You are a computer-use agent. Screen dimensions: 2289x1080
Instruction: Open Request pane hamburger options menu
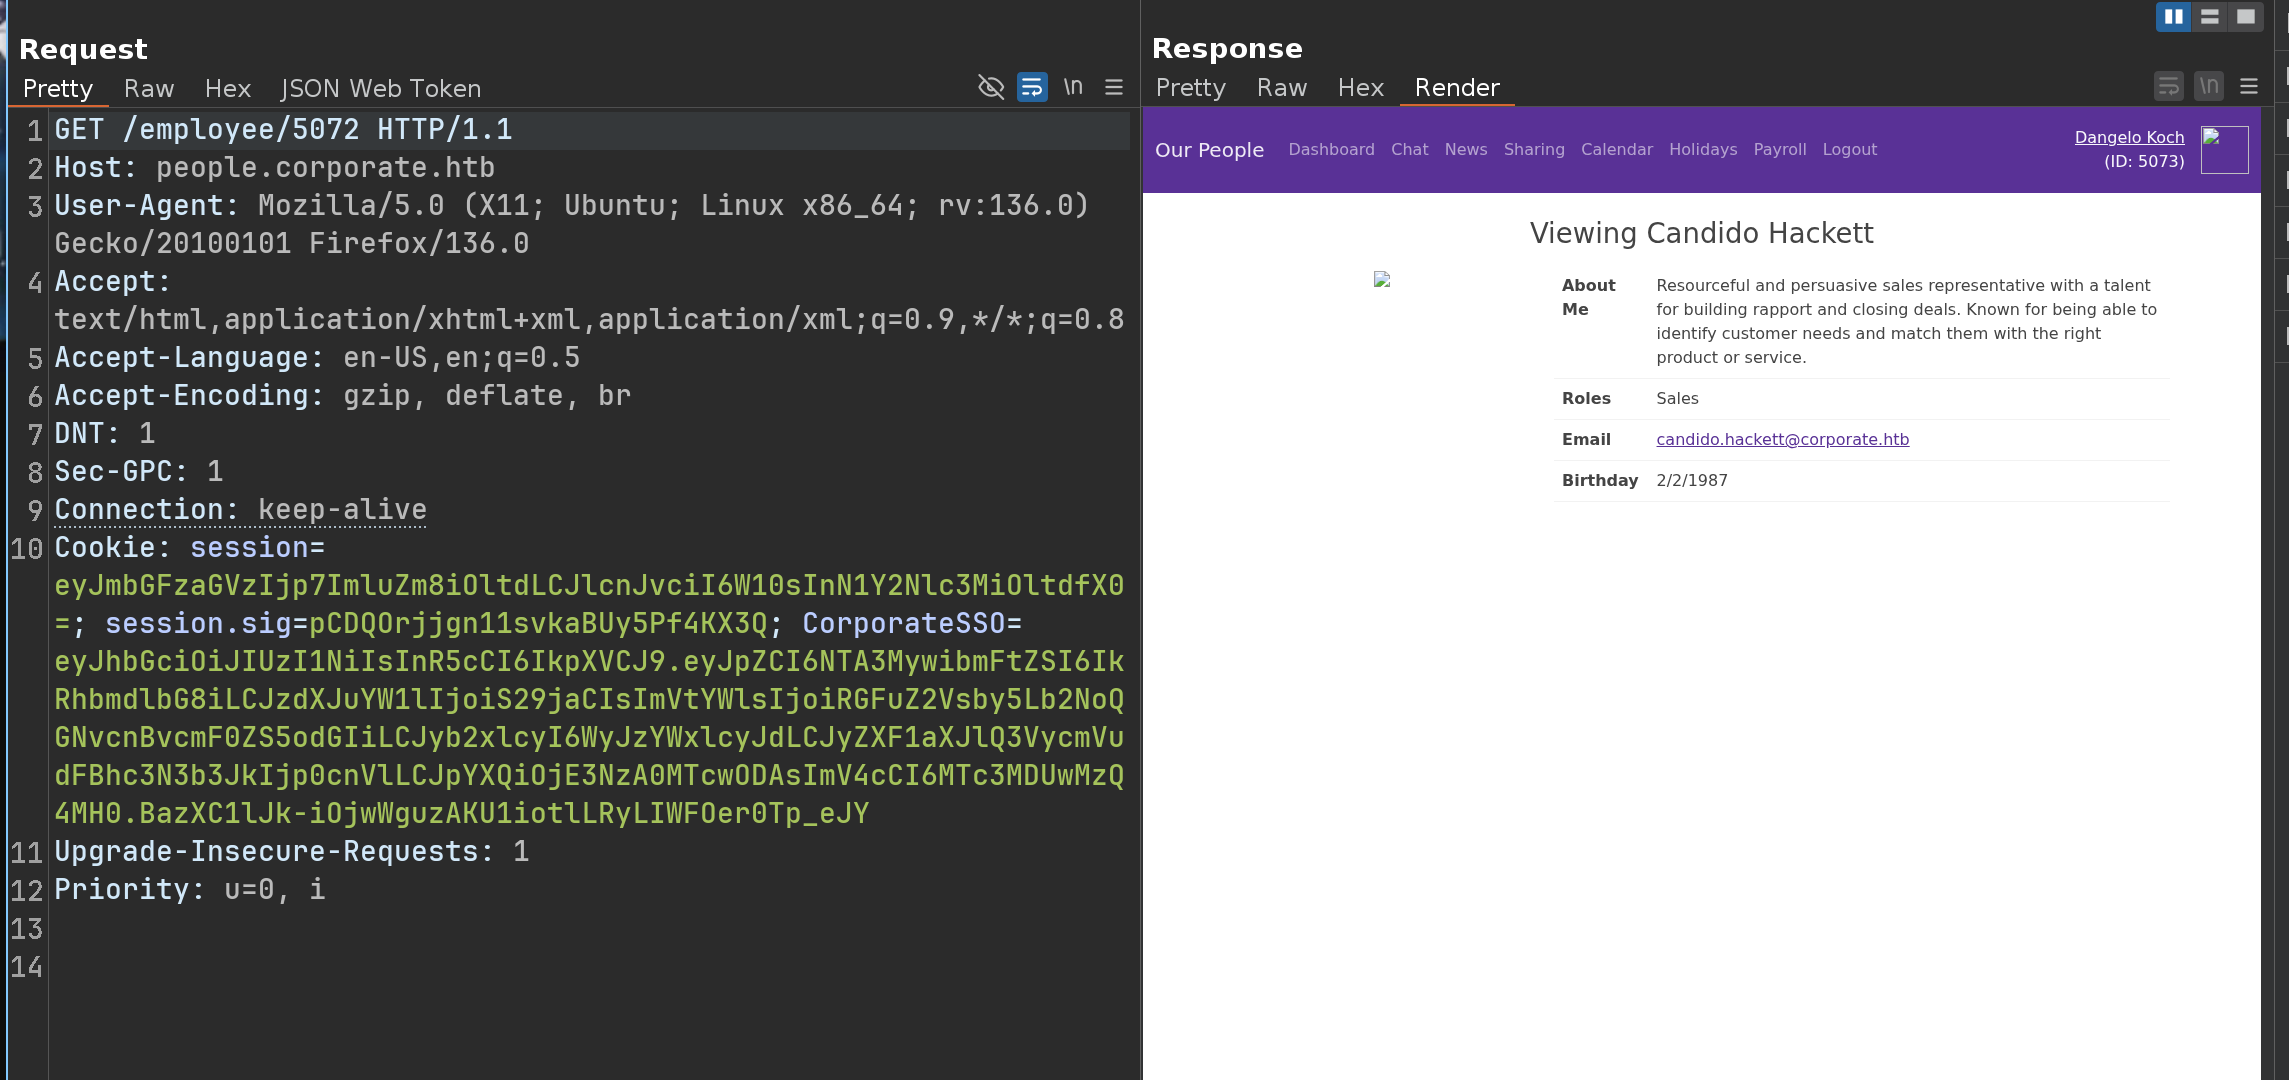(1114, 87)
